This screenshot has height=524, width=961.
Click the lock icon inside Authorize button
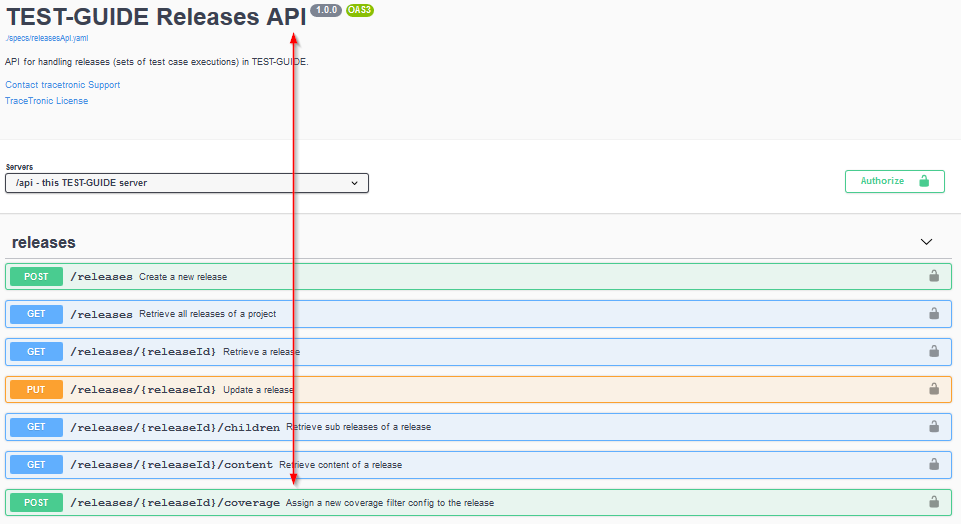(924, 181)
